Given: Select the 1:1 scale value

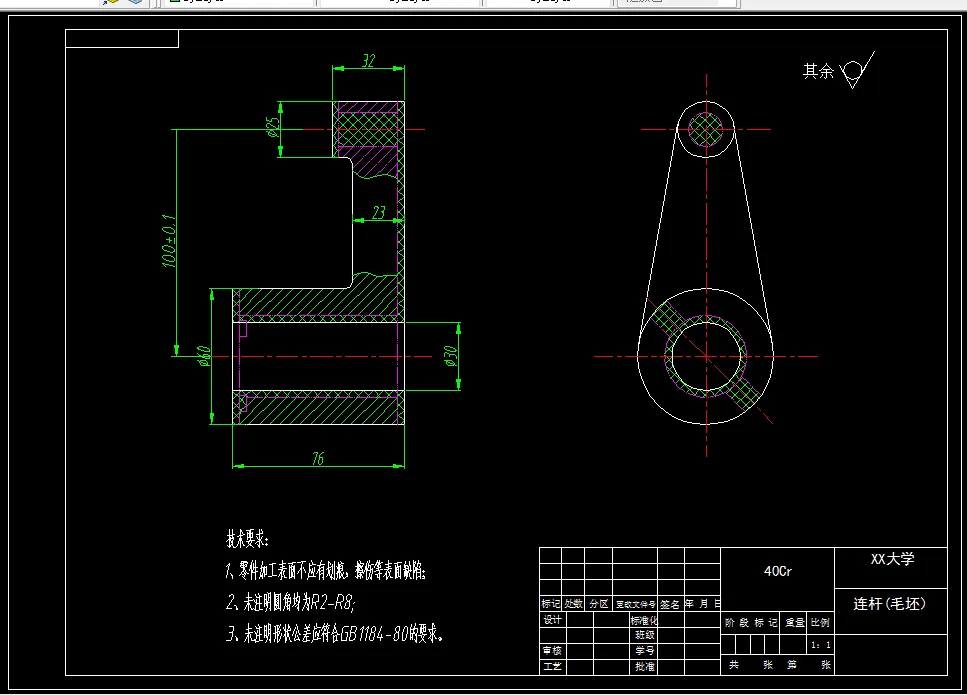Looking at the screenshot, I should (x=821, y=645).
